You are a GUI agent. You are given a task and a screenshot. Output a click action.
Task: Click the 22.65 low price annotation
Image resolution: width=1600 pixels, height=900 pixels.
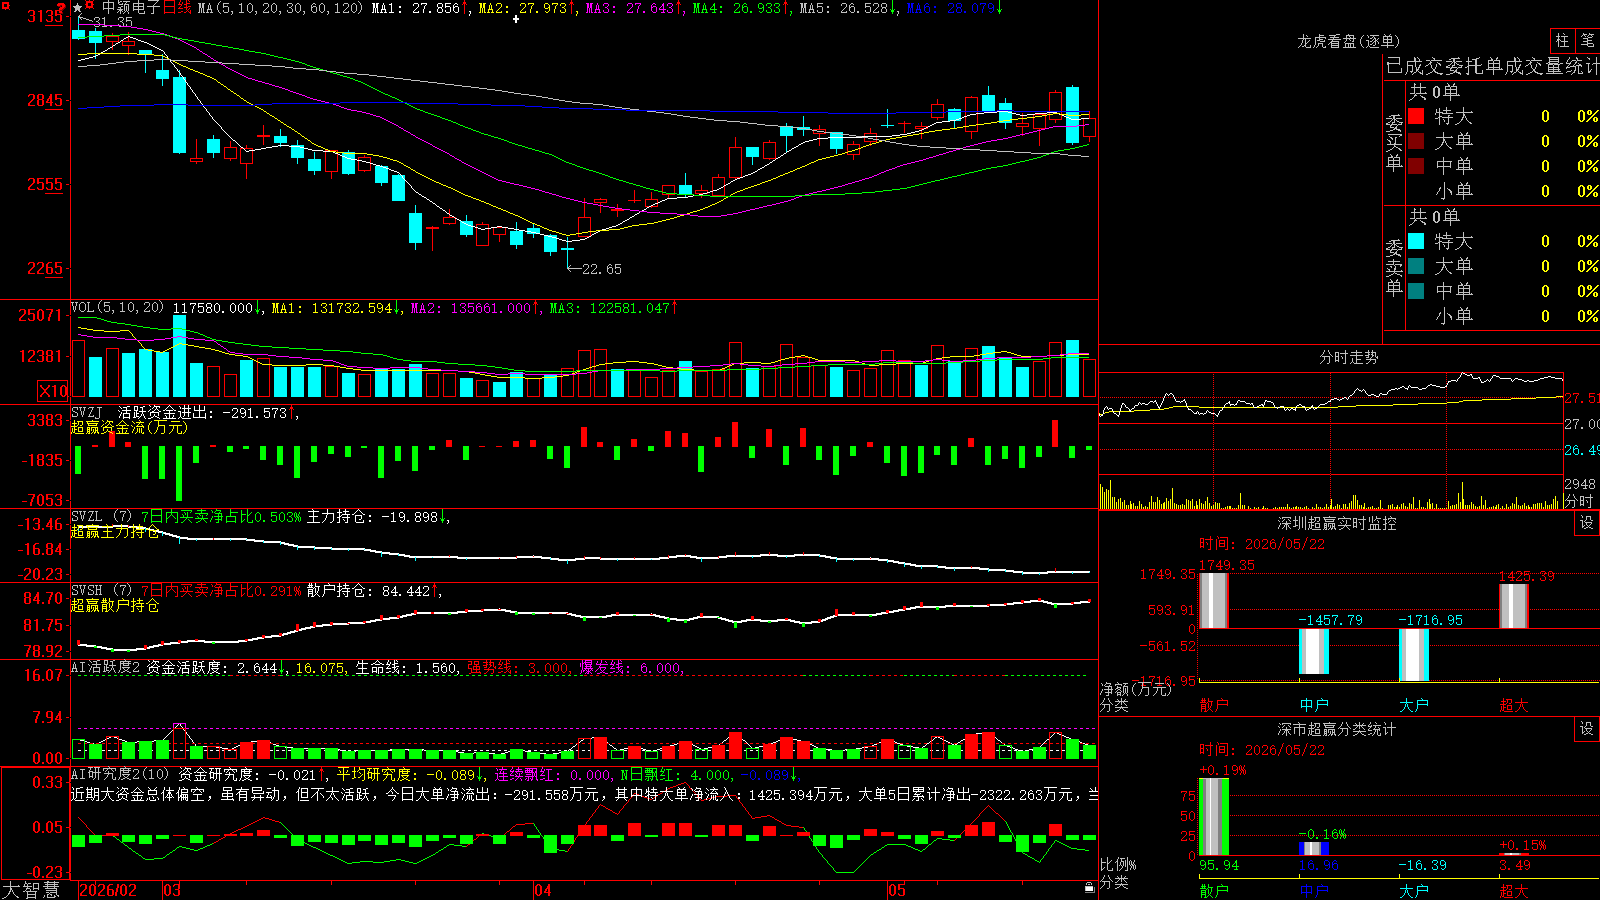[x=602, y=269]
